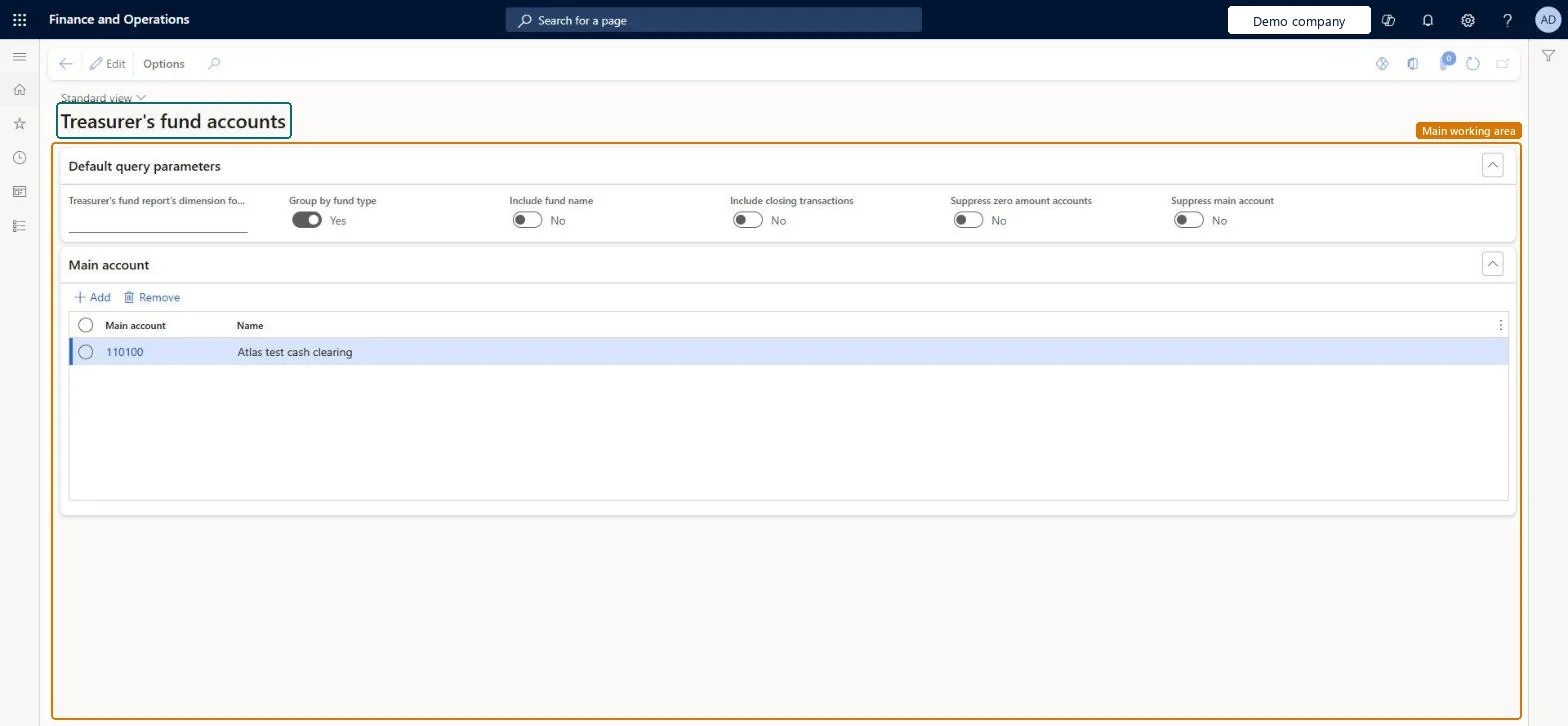Refresh the page with circular arrow
This screenshot has width=1568, height=726.
[1473, 64]
